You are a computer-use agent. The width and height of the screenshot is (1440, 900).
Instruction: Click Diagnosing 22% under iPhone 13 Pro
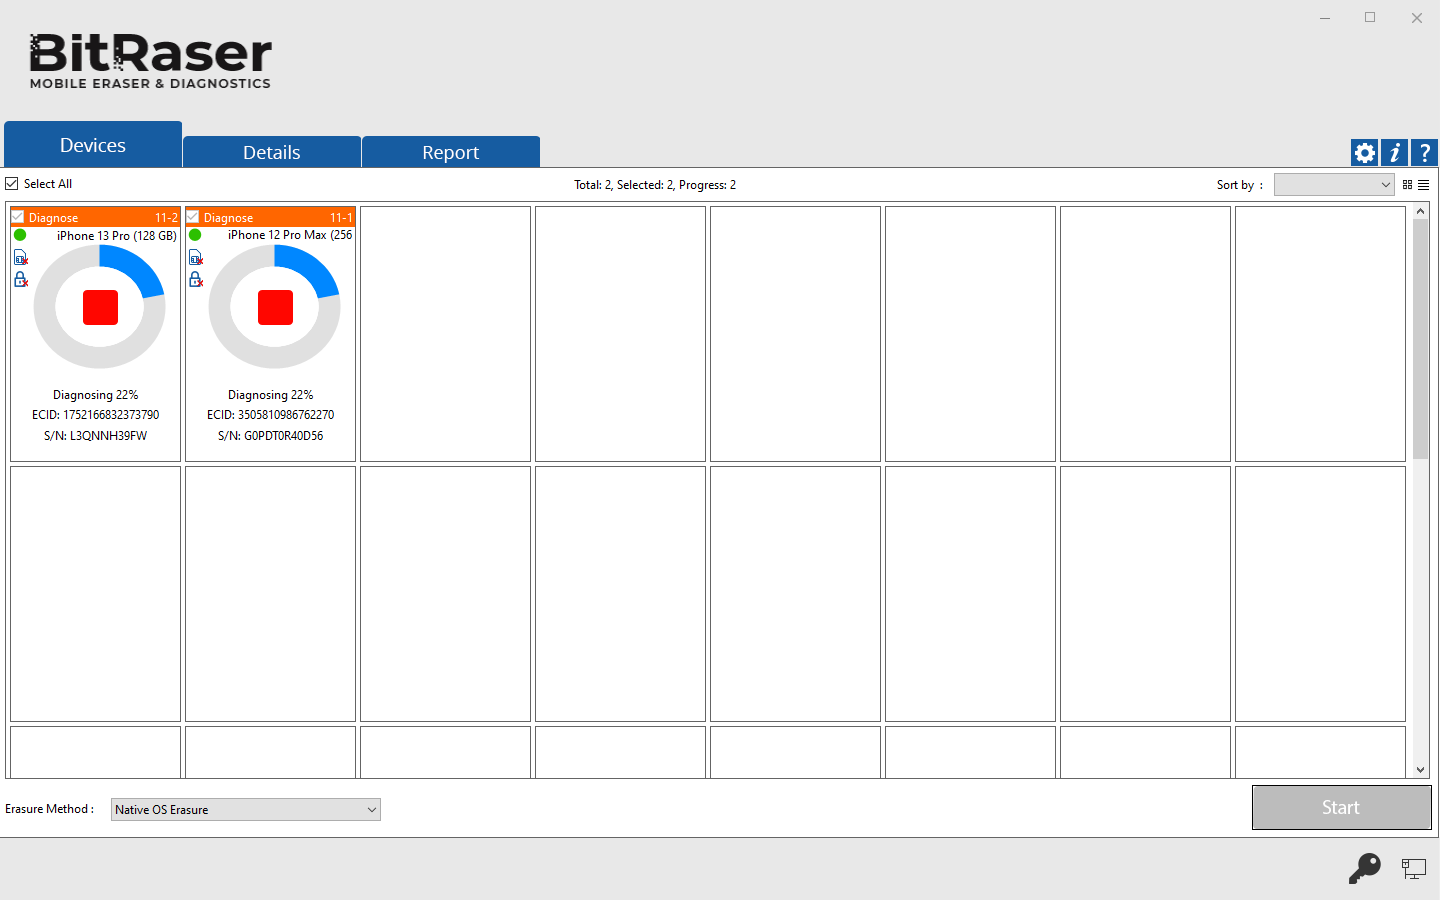coord(95,395)
